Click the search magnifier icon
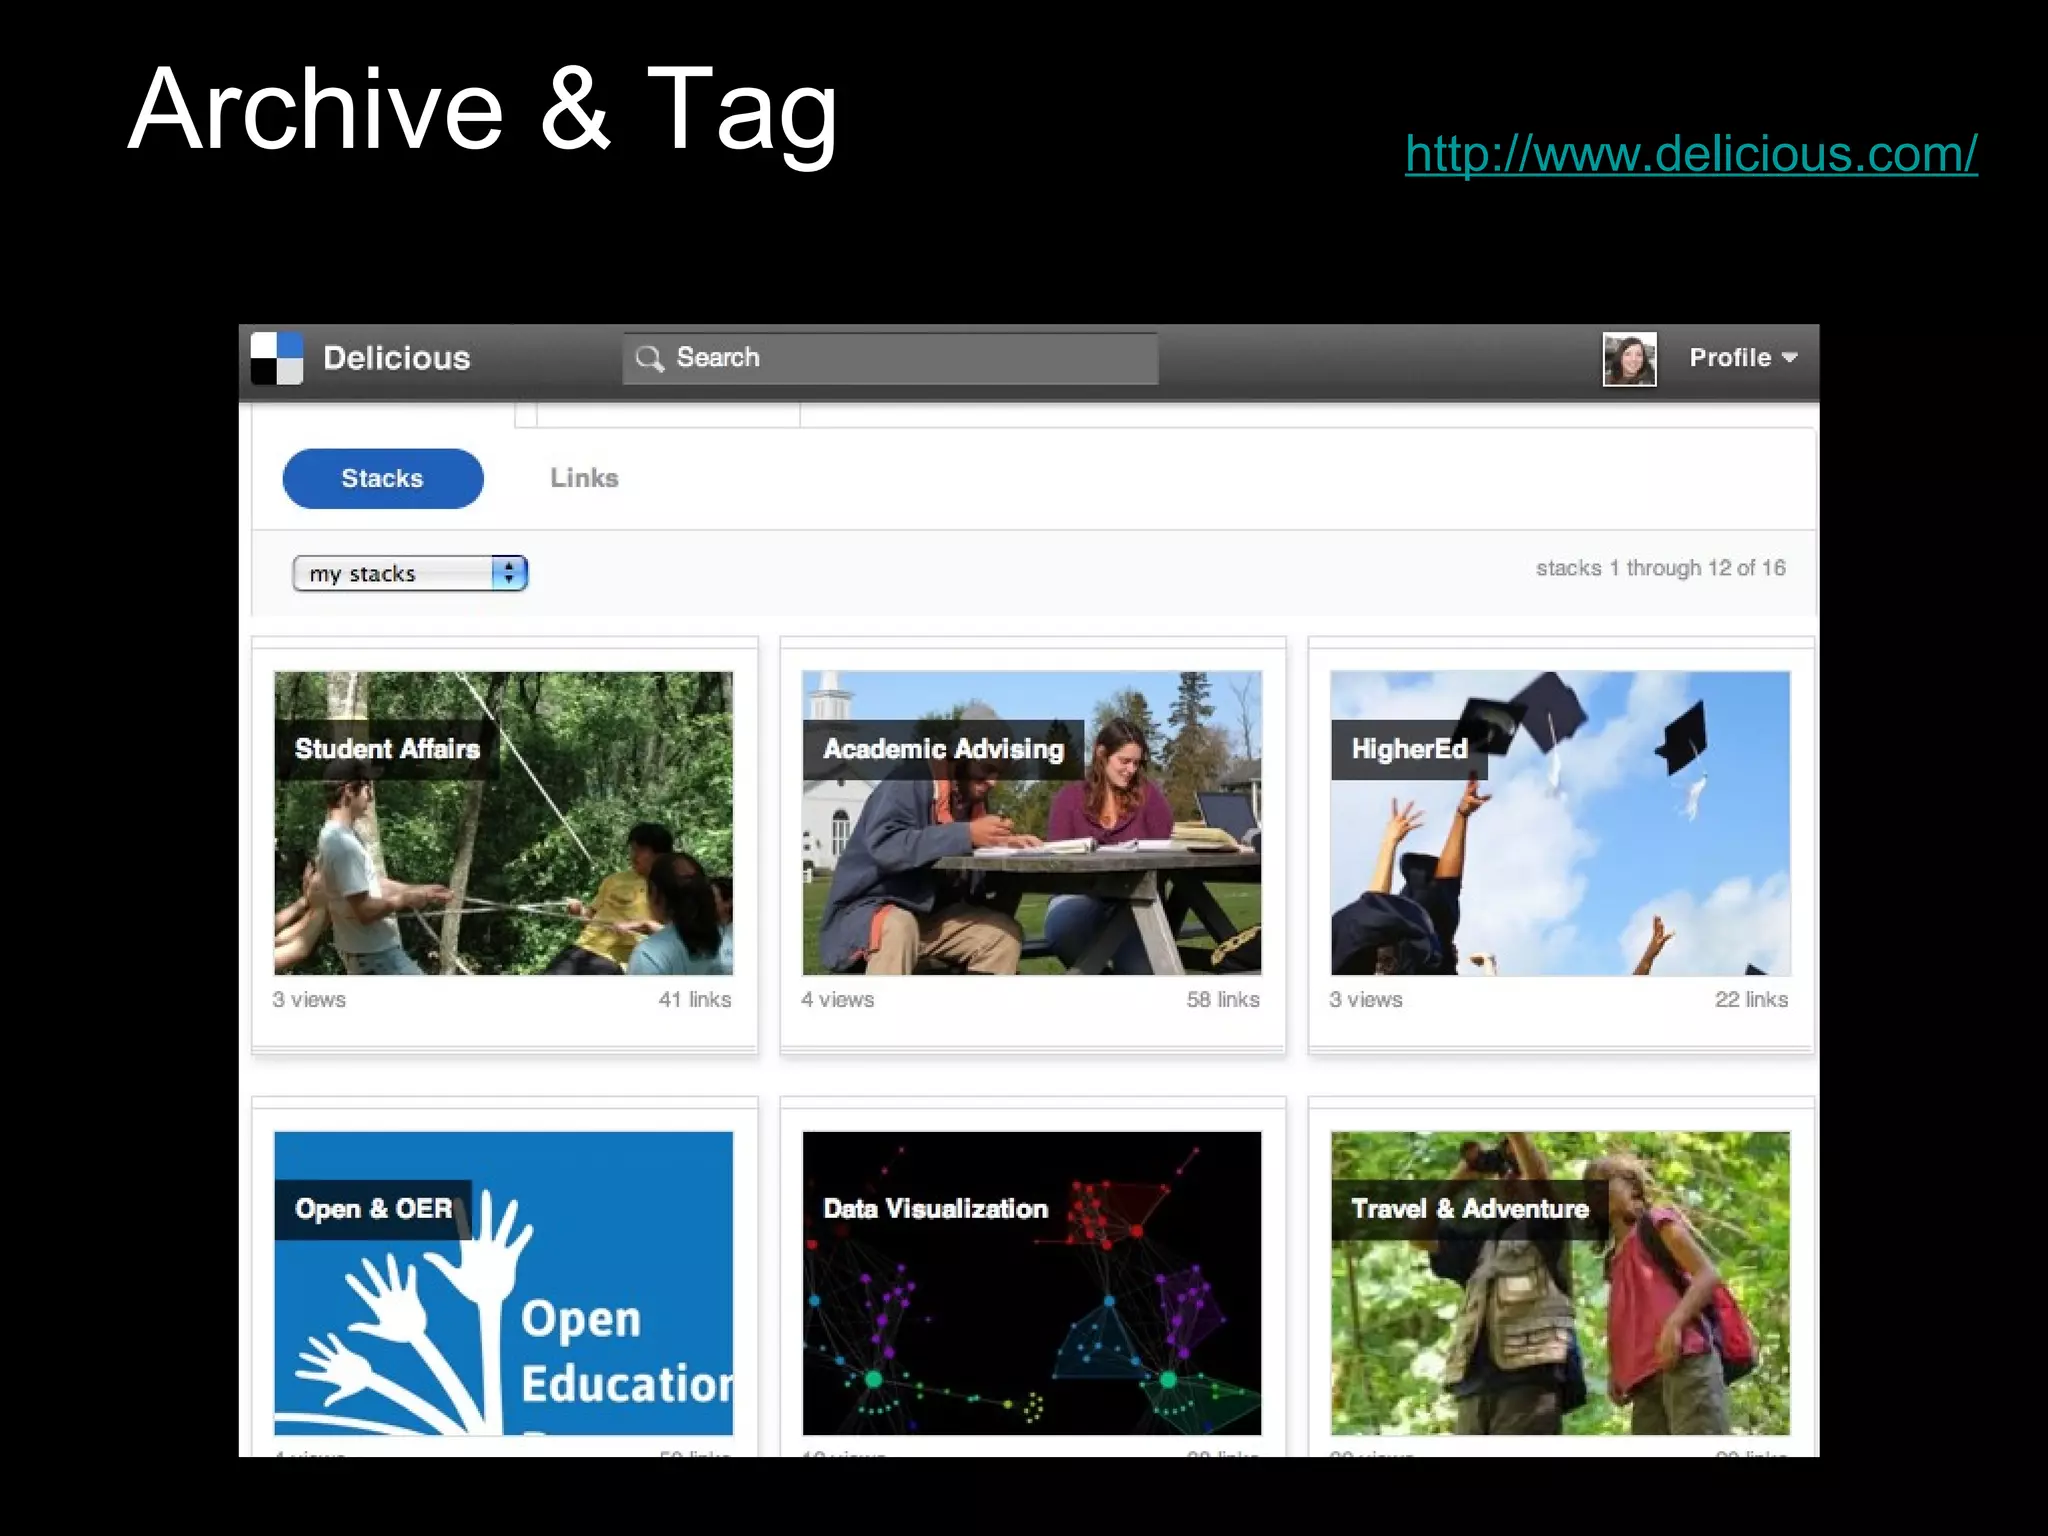This screenshot has width=2048, height=1536. (649, 358)
